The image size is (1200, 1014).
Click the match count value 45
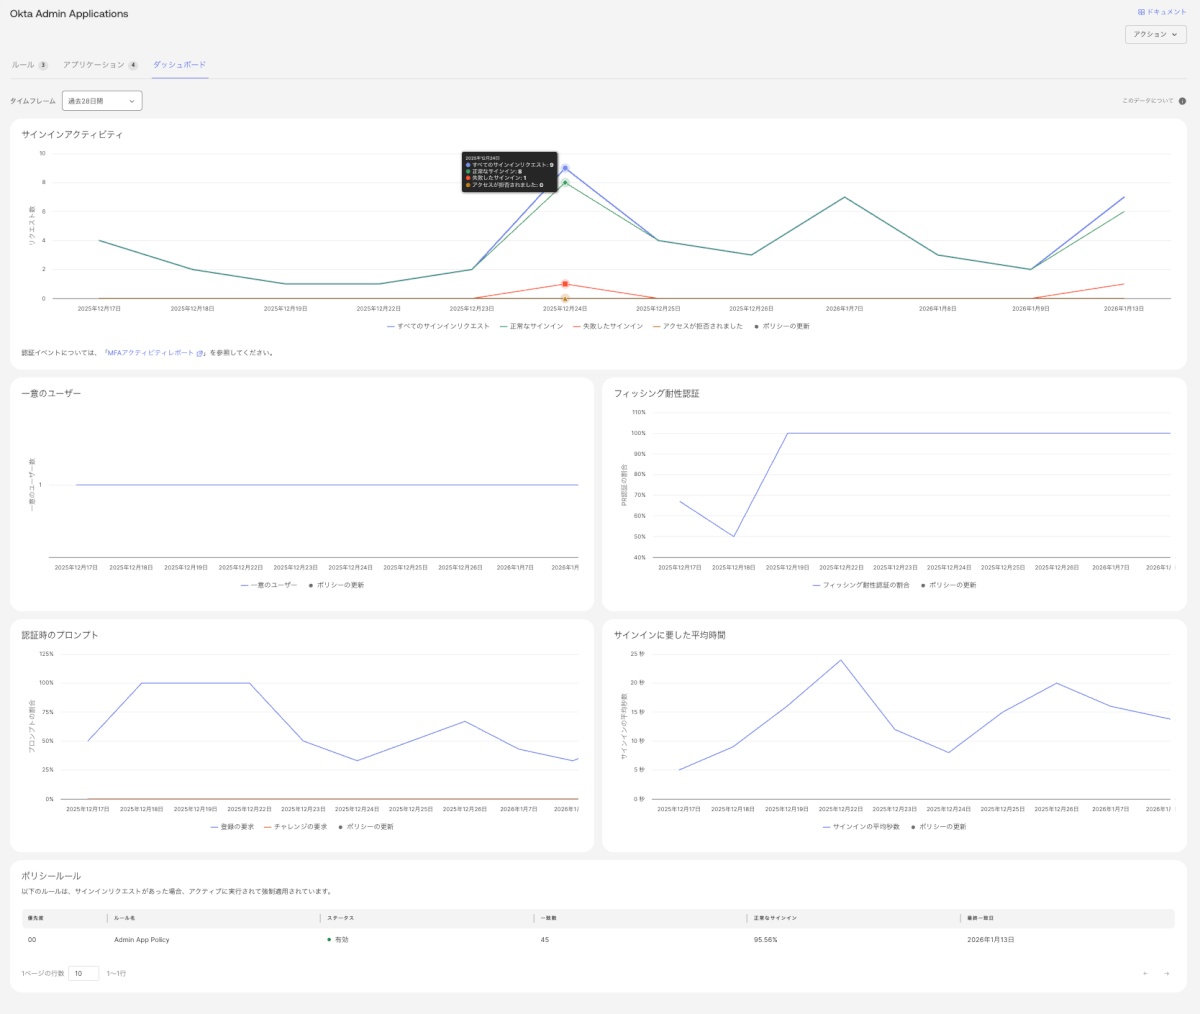tap(545, 940)
